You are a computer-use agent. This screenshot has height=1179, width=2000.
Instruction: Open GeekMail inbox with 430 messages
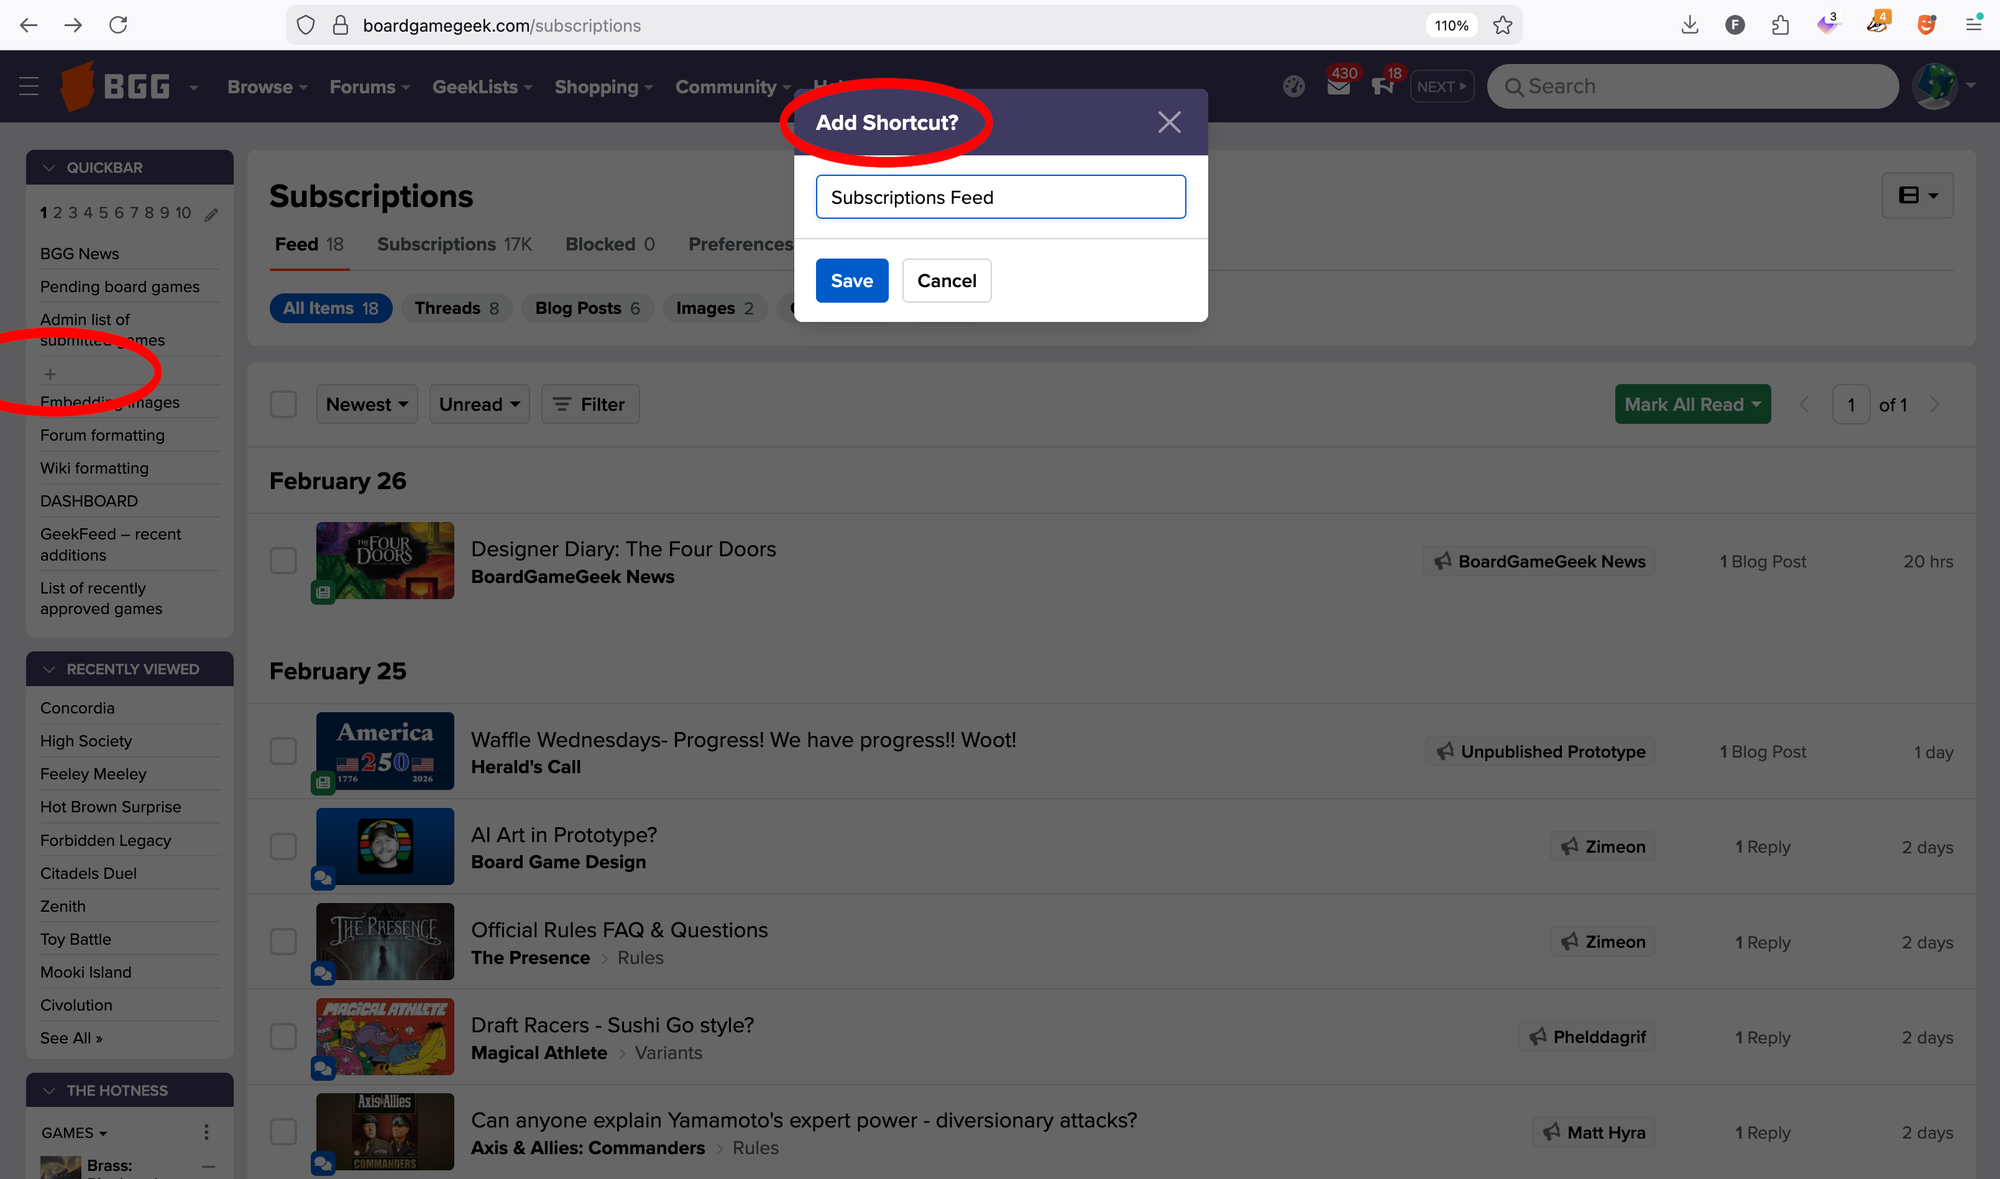(x=1338, y=87)
